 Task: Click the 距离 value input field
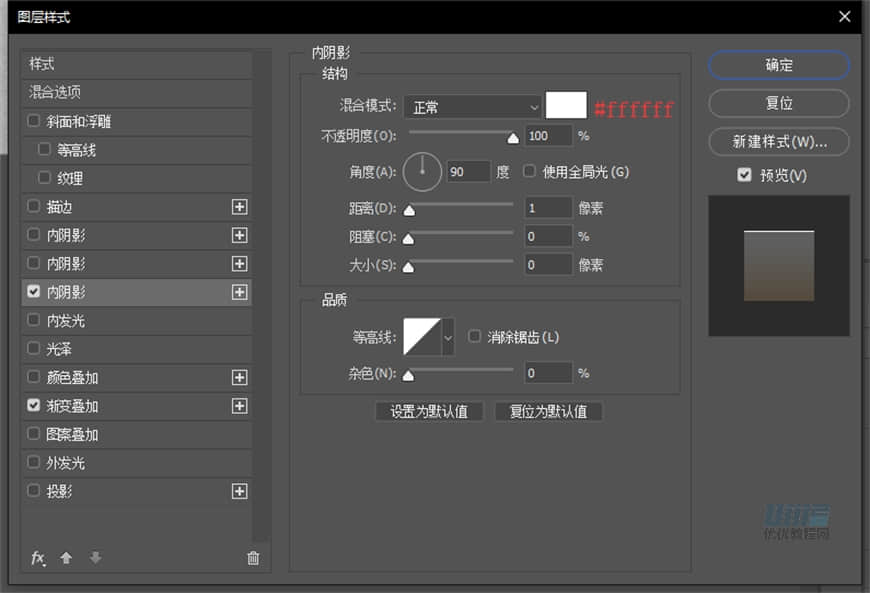[x=547, y=207]
